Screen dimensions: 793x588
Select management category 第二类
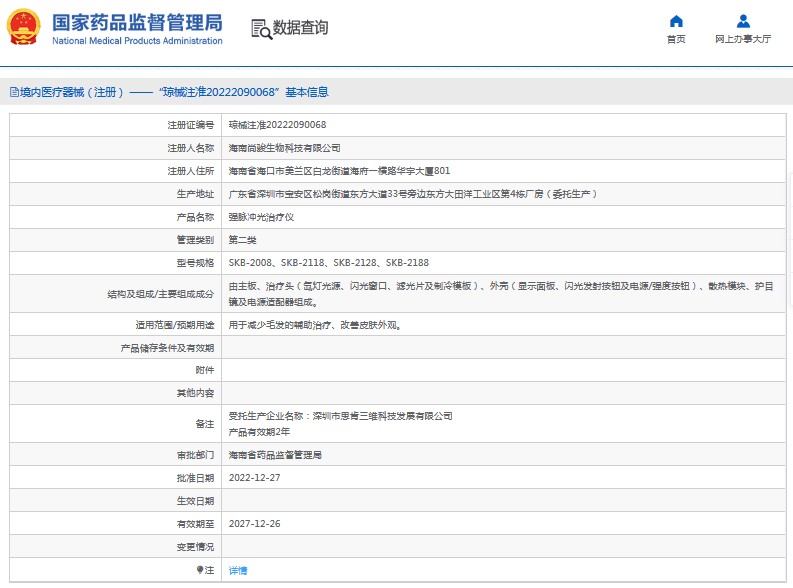click(242, 240)
